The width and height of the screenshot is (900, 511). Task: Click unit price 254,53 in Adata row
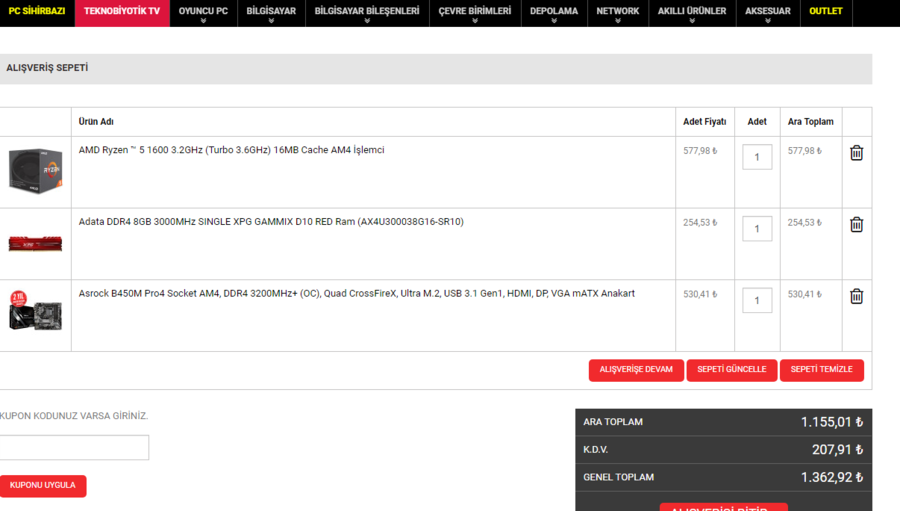(x=700, y=223)
